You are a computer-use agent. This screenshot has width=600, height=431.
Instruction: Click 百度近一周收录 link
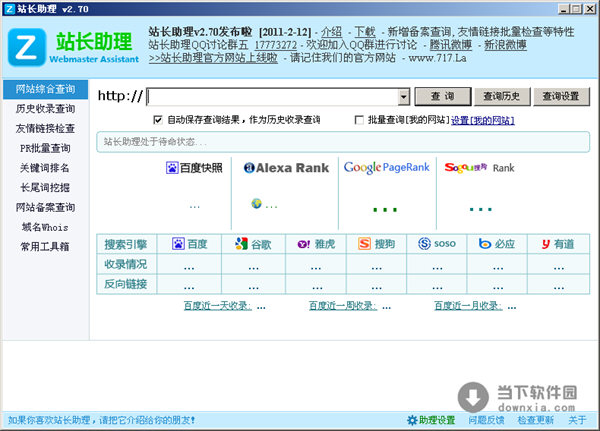(343, 306)
